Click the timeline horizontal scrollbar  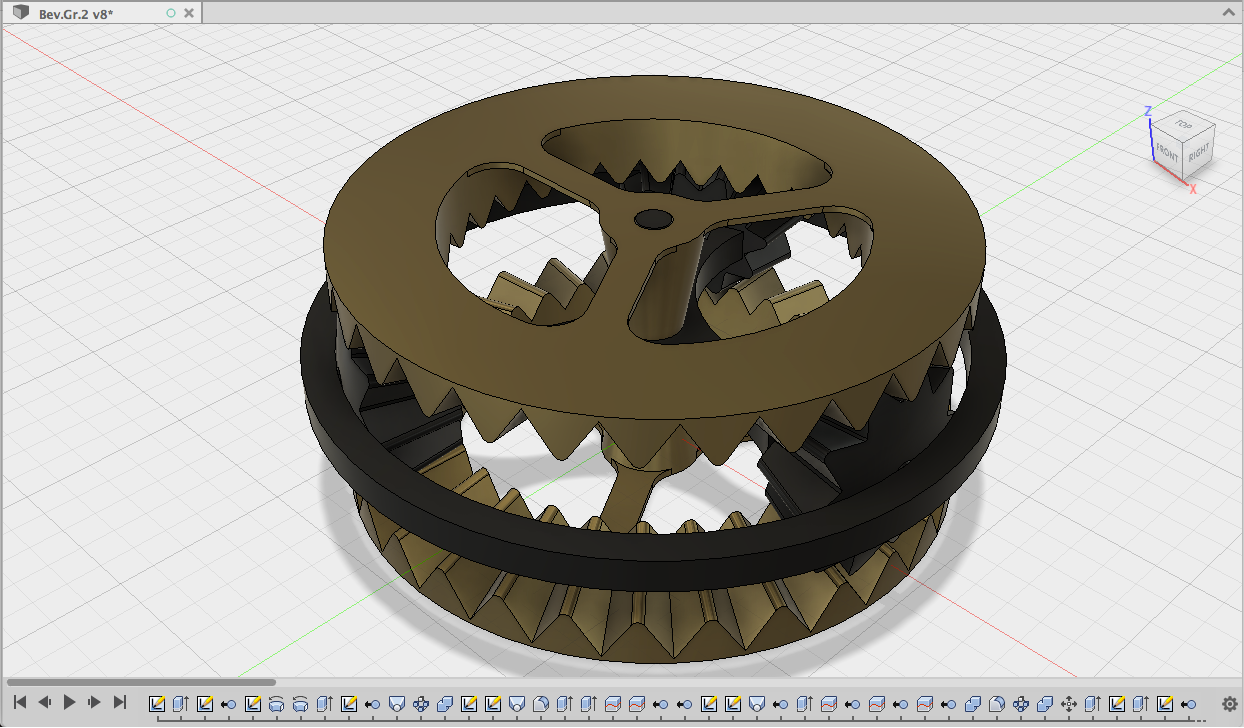point(140,681)
